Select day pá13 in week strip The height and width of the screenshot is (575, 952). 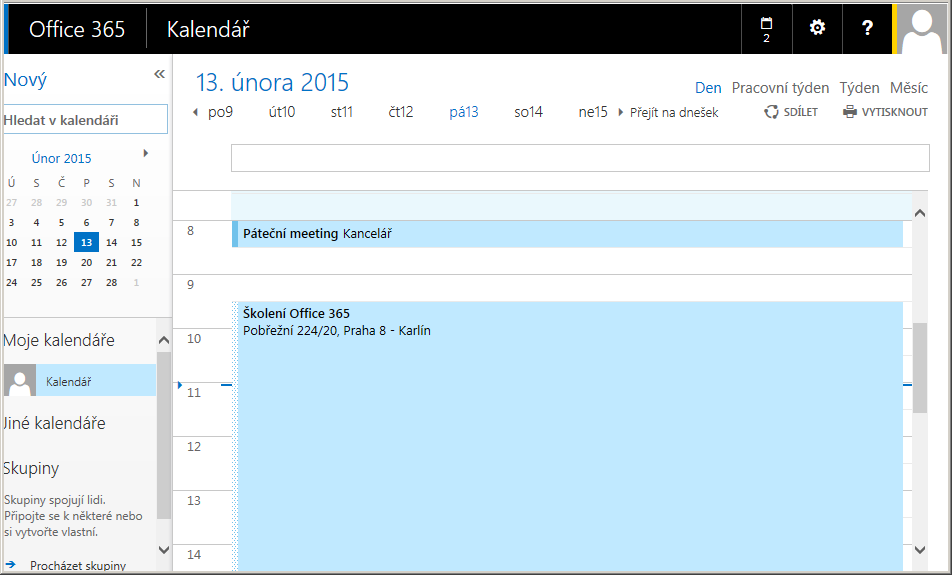pyautogui.click(x=464, y=112)
